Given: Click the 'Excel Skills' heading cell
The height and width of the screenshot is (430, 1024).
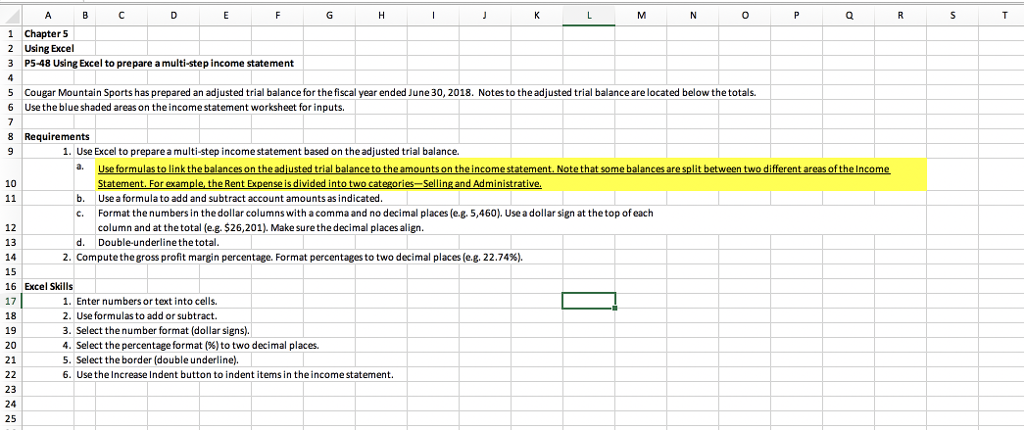Looking at the screenshot, I should click(49, 286).
